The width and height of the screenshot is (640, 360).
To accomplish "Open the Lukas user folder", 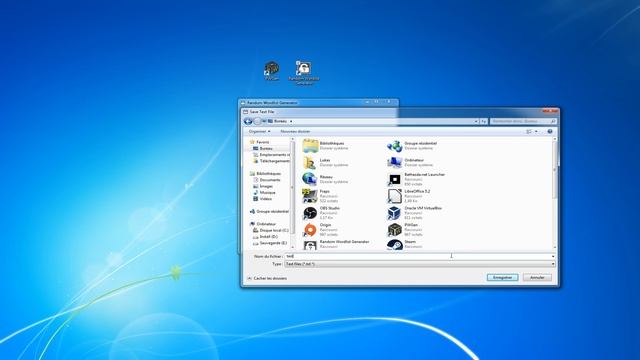I will 326,162.
